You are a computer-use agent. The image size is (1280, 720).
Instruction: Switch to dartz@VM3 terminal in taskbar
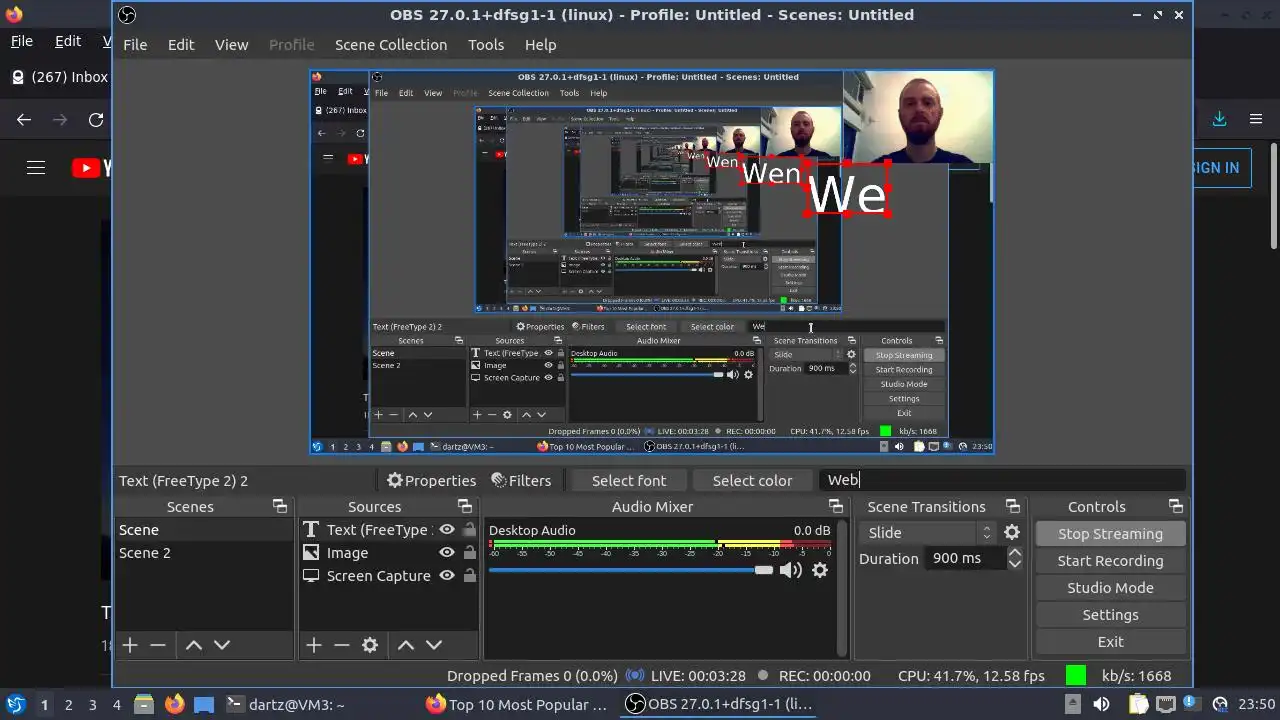pyautogui.click(x=285, y=704)
